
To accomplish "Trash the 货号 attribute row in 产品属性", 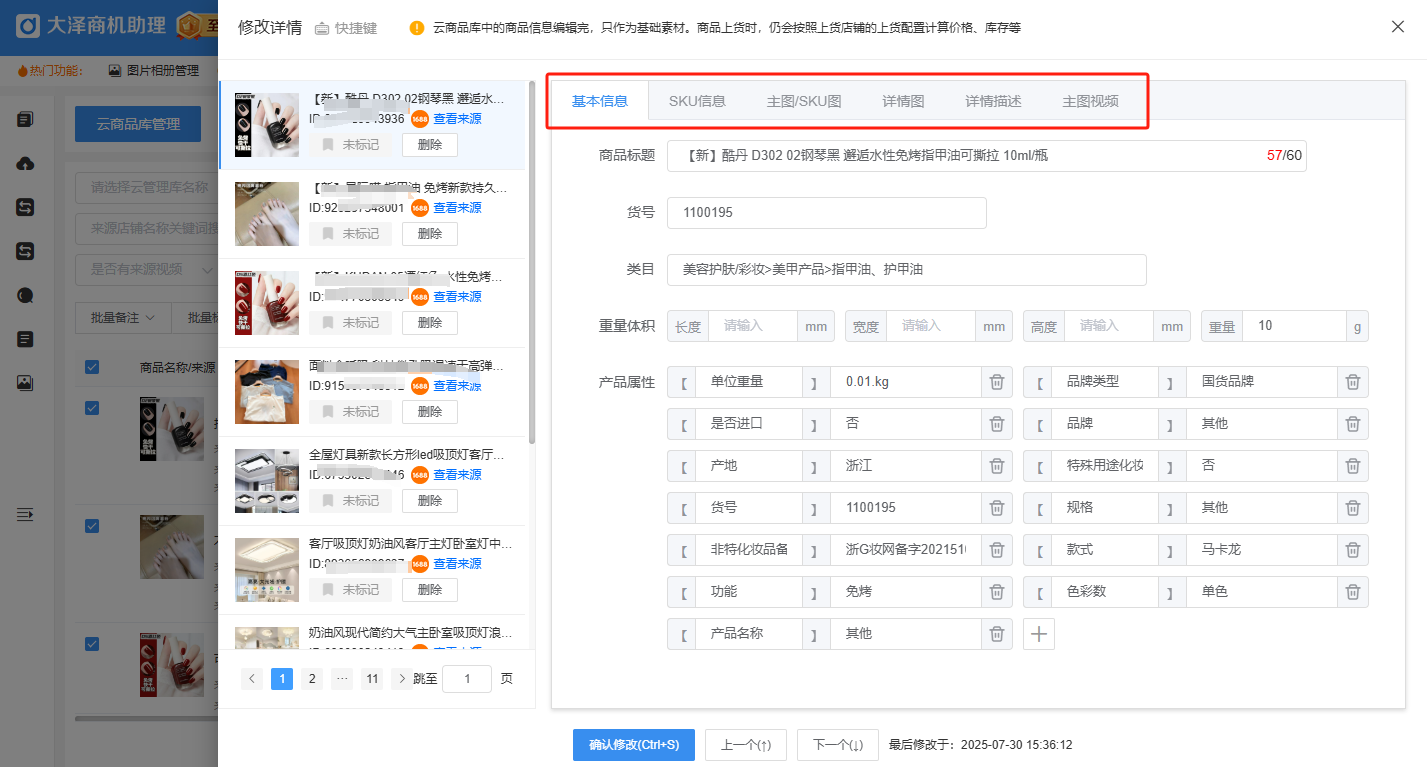I will [997, 508].
